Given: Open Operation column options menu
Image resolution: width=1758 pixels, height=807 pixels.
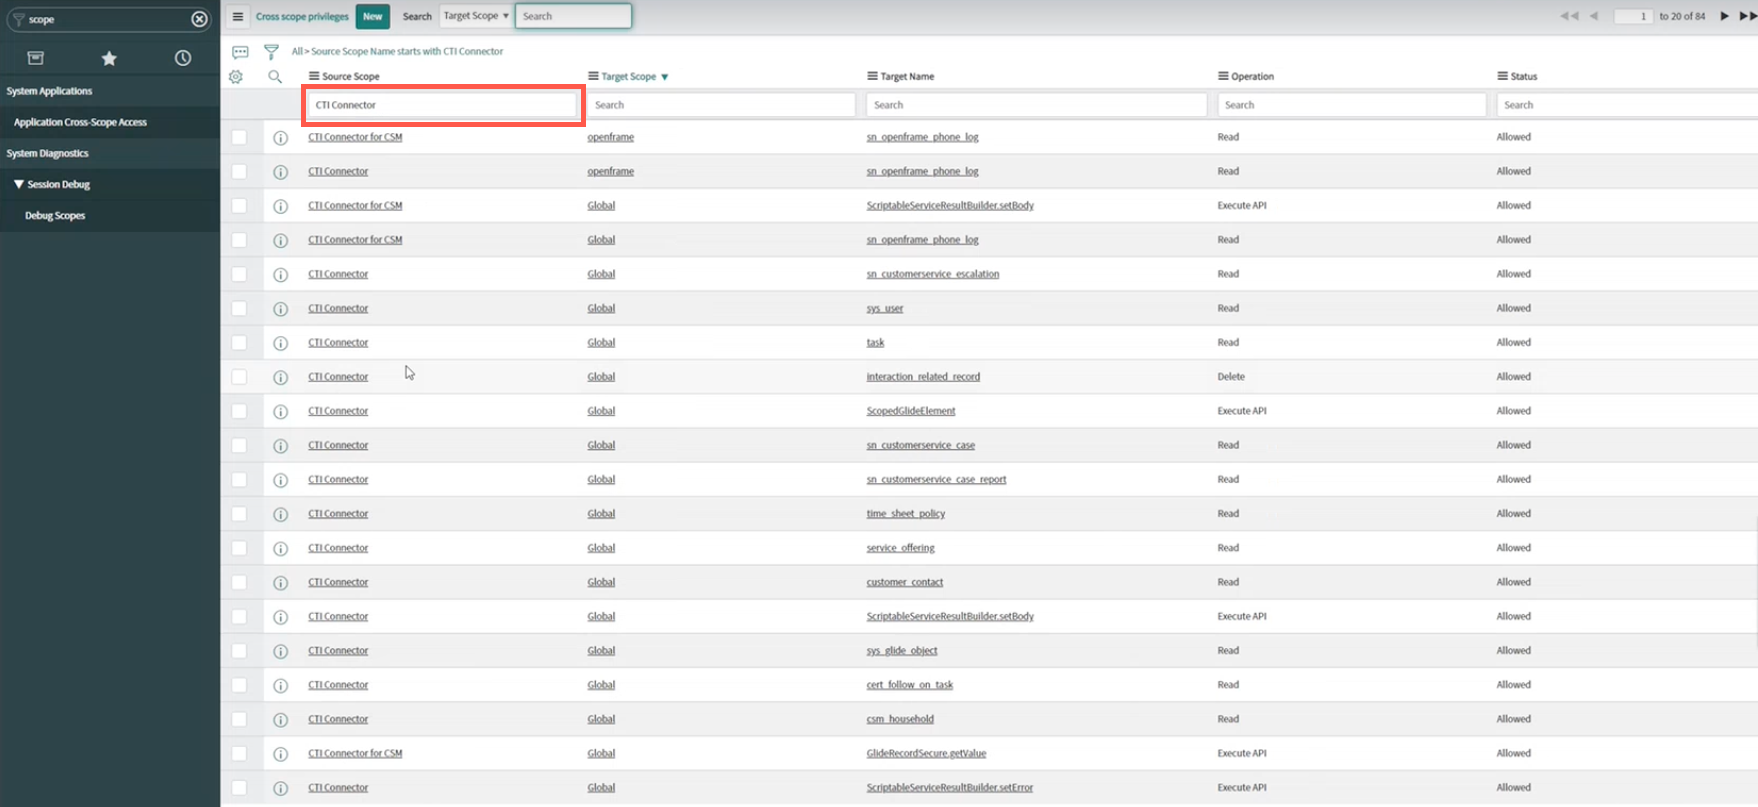Looking at the screenshot, I should coord(1223,76).
